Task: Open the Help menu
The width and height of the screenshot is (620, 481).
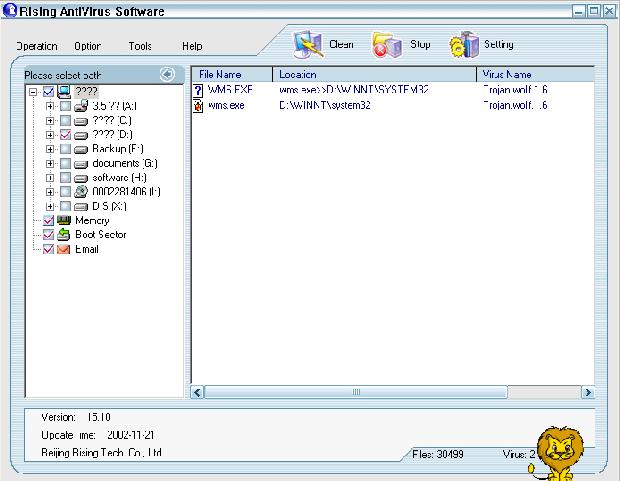Action: (192, 46)
